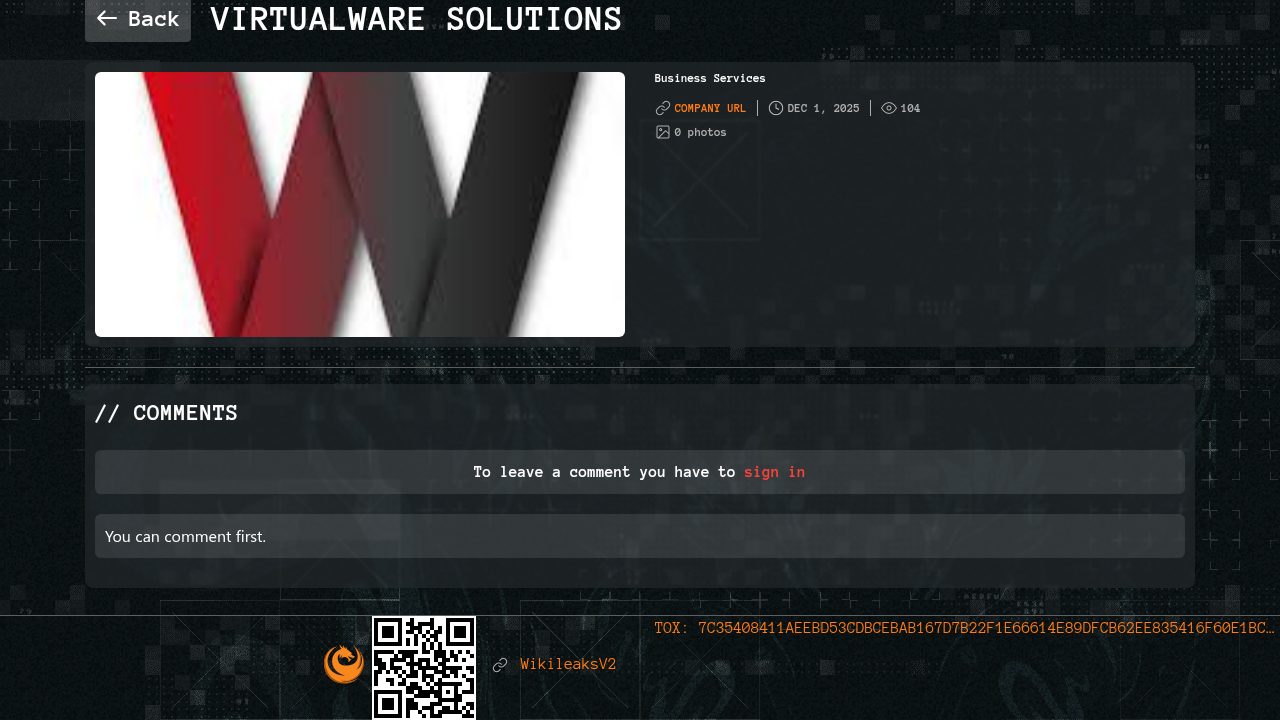1280x720 pixels.
Task: Click the chain link icon beside COMPANY URL
Action: (662, 108)
